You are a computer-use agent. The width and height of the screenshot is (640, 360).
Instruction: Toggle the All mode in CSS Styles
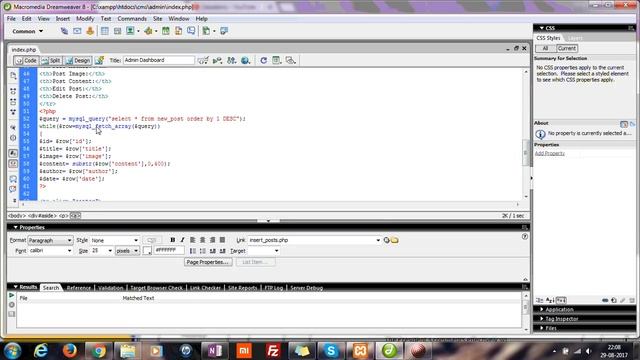(545, 48)
